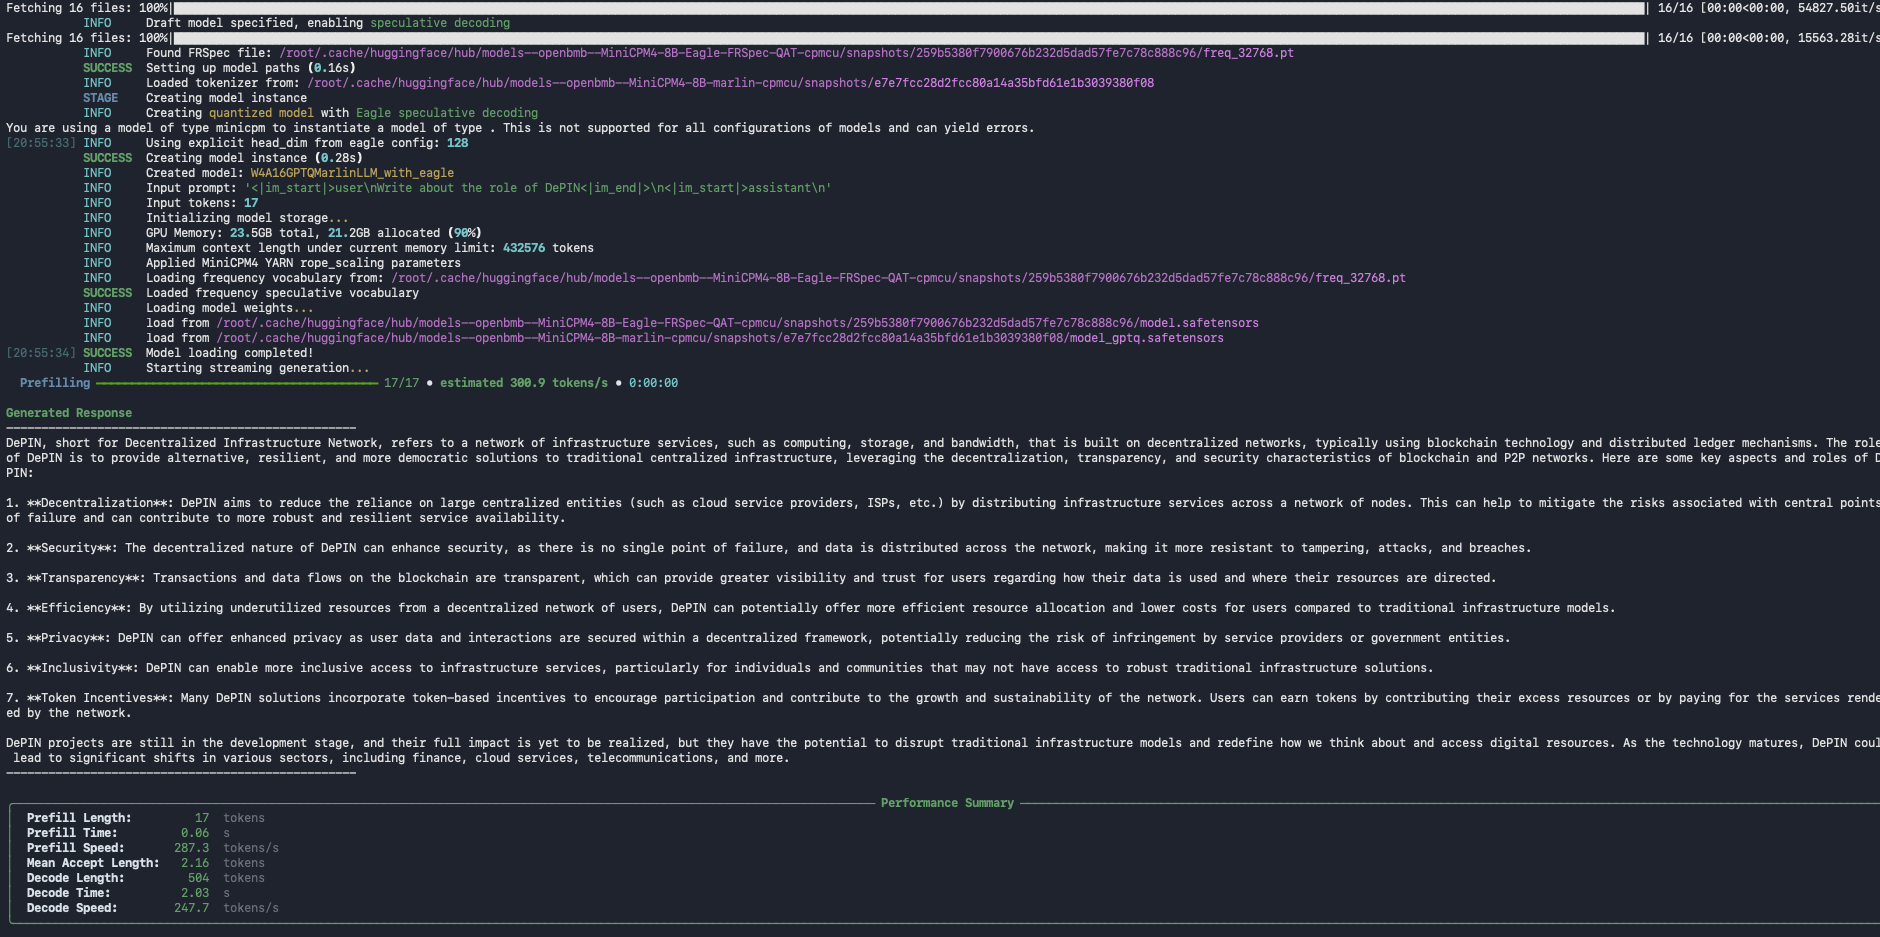Click the estimated 300.9 tokens/s text
Image resolution: width=1880 pixels, height=937 pixels.
click(x=523, y=383)
